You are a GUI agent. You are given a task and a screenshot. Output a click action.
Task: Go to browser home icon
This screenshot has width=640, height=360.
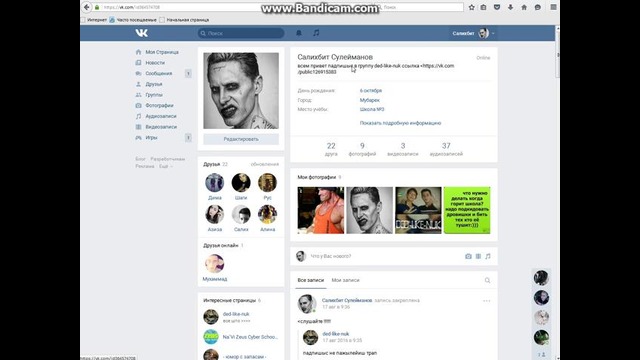point(524,7)
